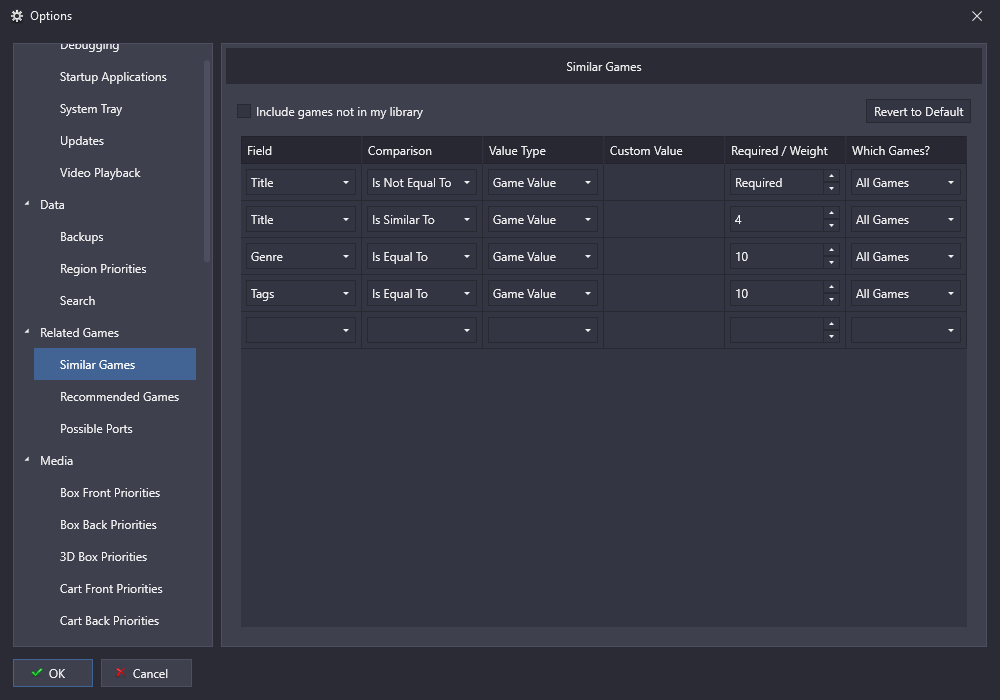Viewport: 1000px width, 700px height.
Task: Open empty row Value Type dropdown
Action: click(543, 330)
